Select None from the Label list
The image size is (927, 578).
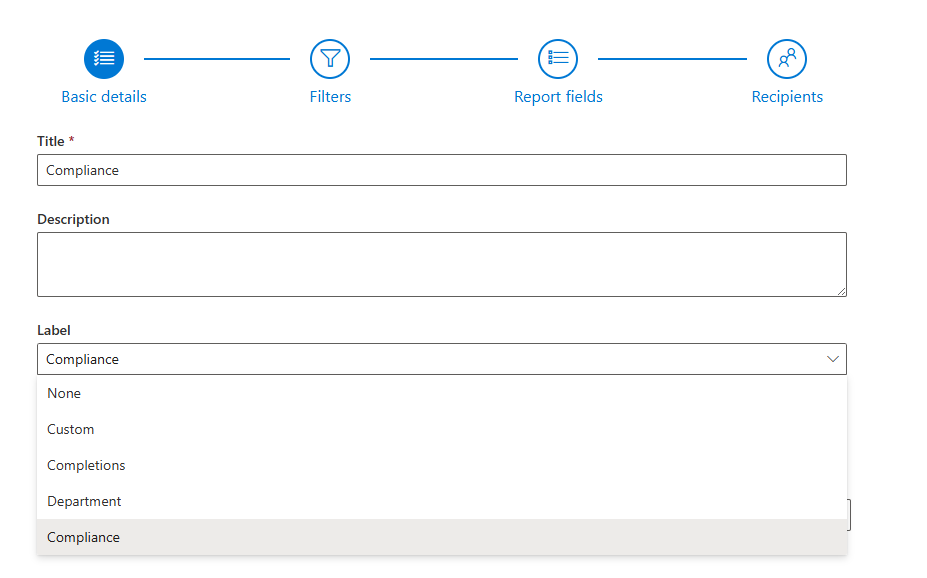[x=64, y=393]
